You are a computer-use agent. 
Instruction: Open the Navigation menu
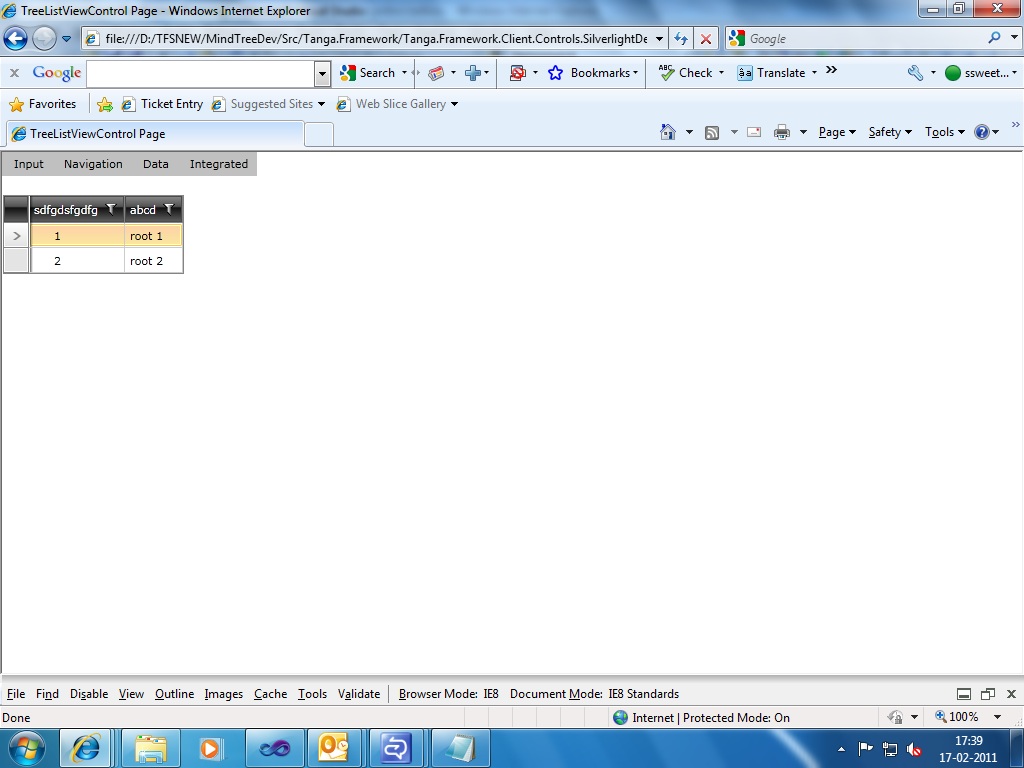tap(93, 164)
